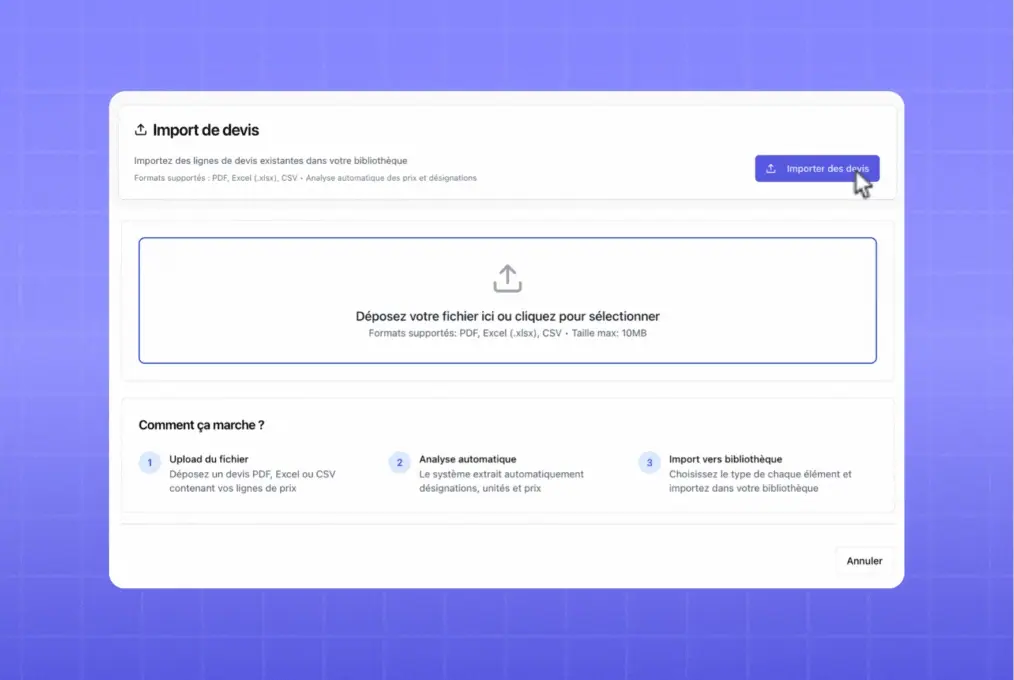Image resolution: width=1014 pixels, height=680 pixels.
Task: Click the Upload du fichier step title
Action: [x=209, y=459]
